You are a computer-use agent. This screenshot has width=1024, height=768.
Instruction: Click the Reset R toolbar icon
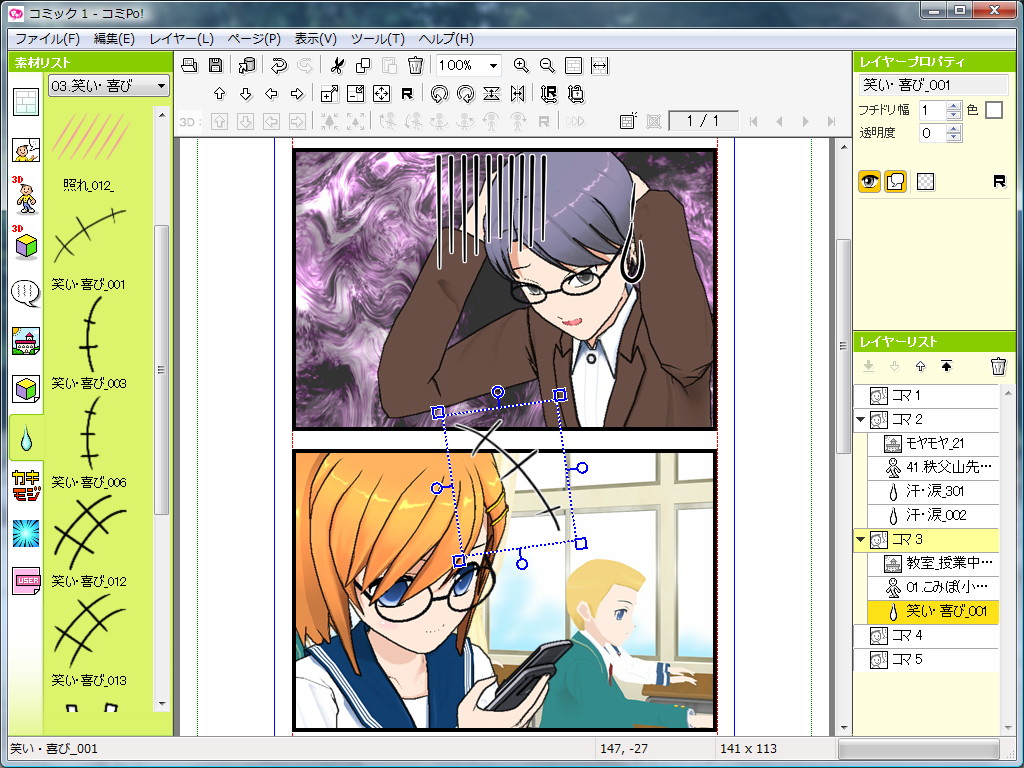pyautogui.click(x=407, y=93)
